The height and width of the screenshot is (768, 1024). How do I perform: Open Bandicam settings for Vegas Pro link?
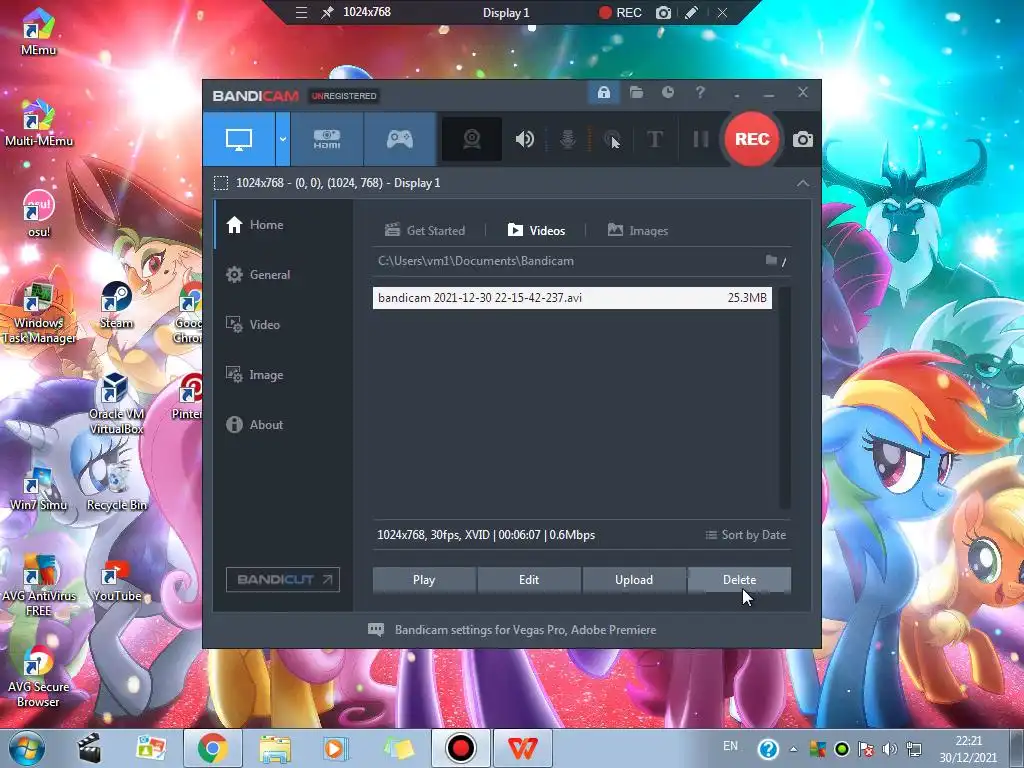(x=512, y=630)
